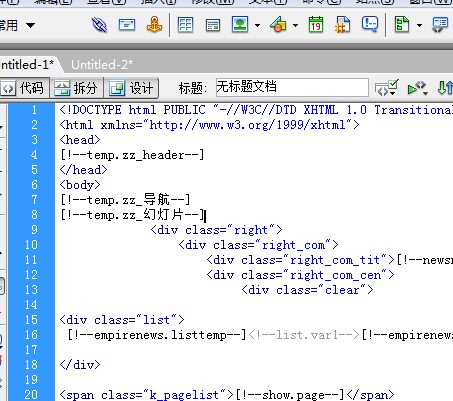Screen dimensions: 453x401
Task: Click the Email Link insert icon
Action: tap(127, 25)
